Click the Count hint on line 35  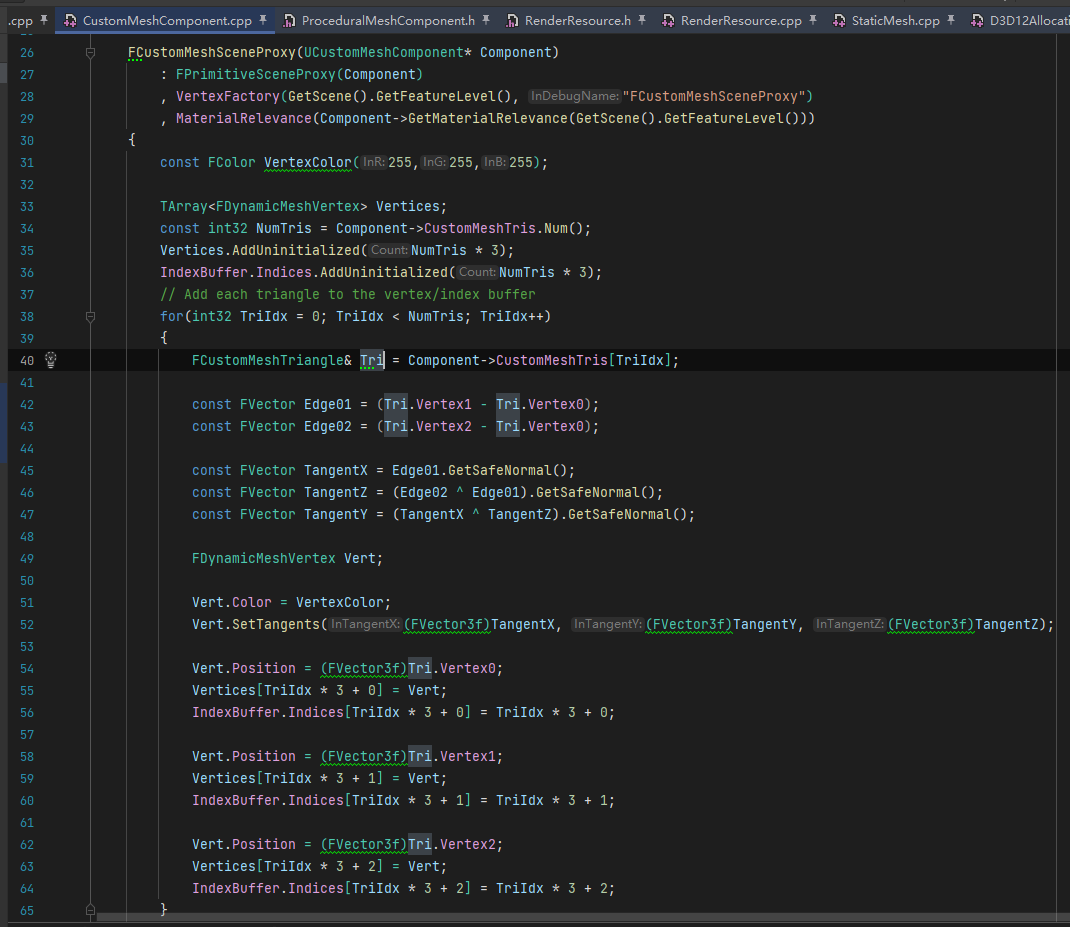[389, 251]
